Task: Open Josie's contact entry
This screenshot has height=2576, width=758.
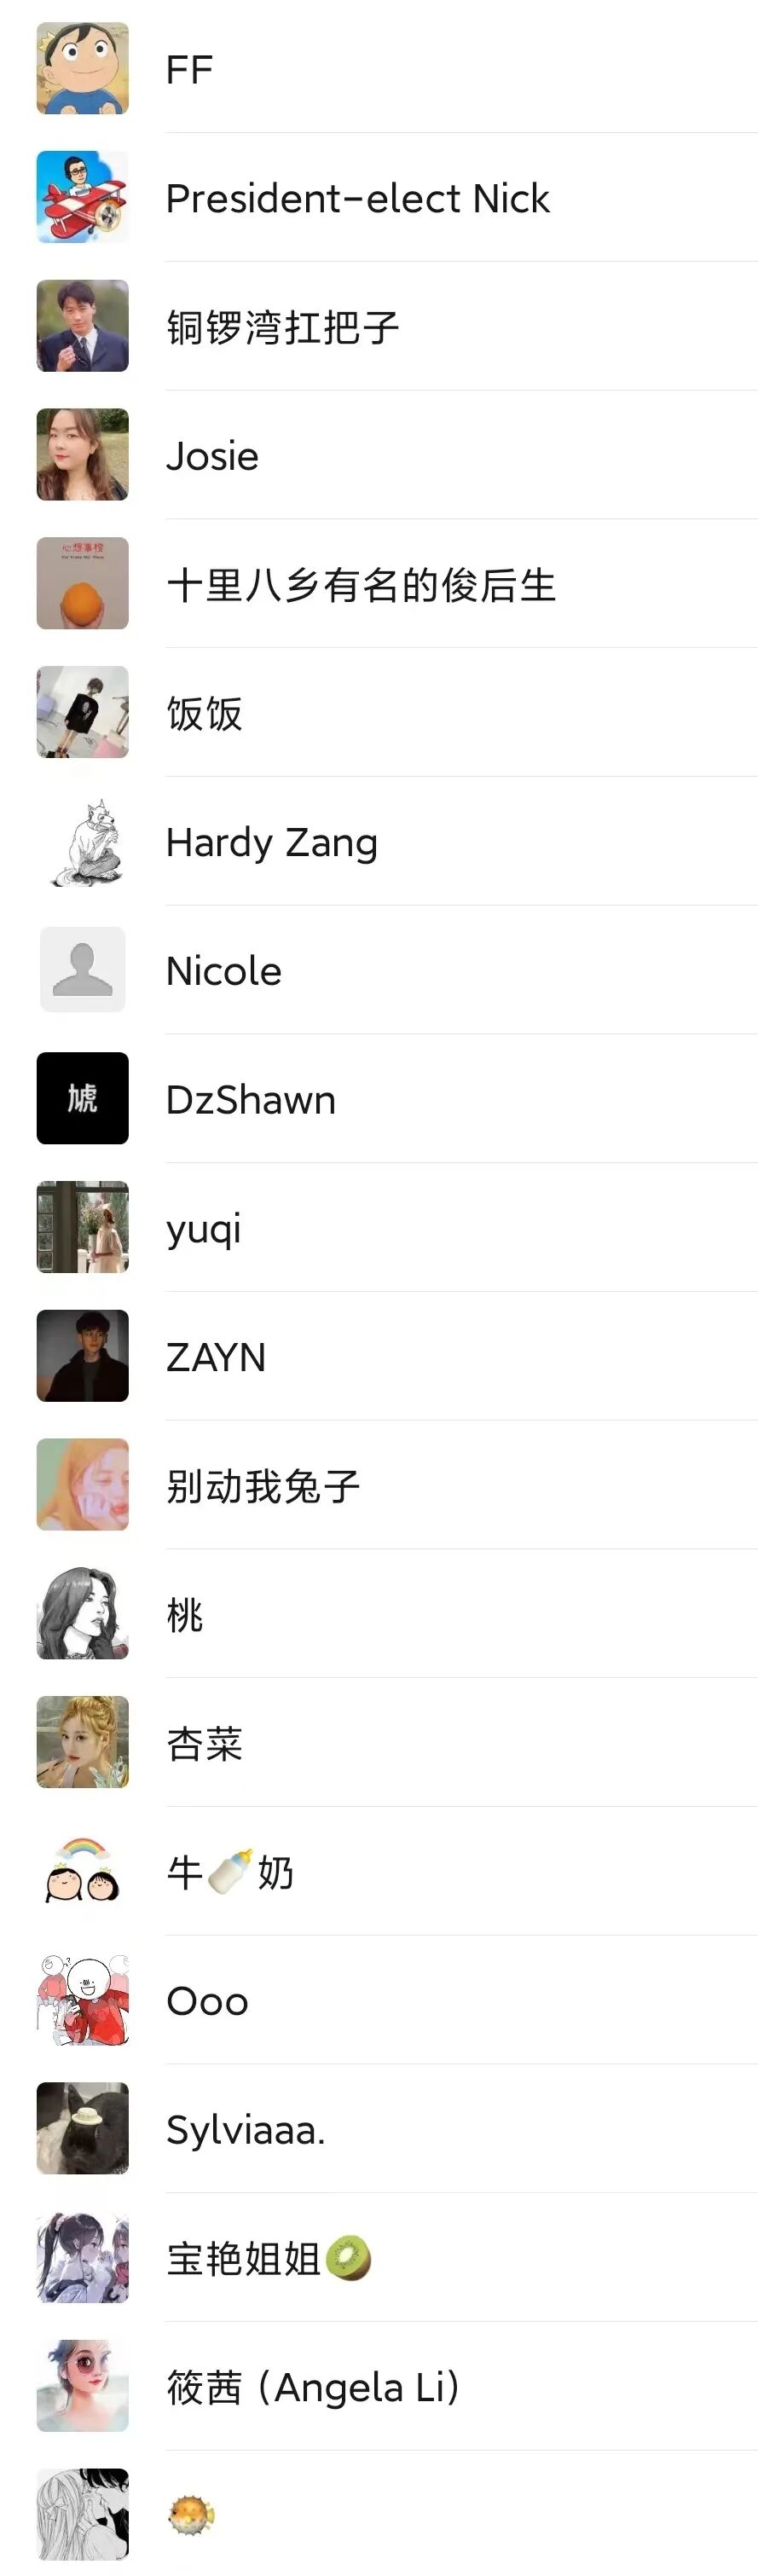Action: [379, 455]
